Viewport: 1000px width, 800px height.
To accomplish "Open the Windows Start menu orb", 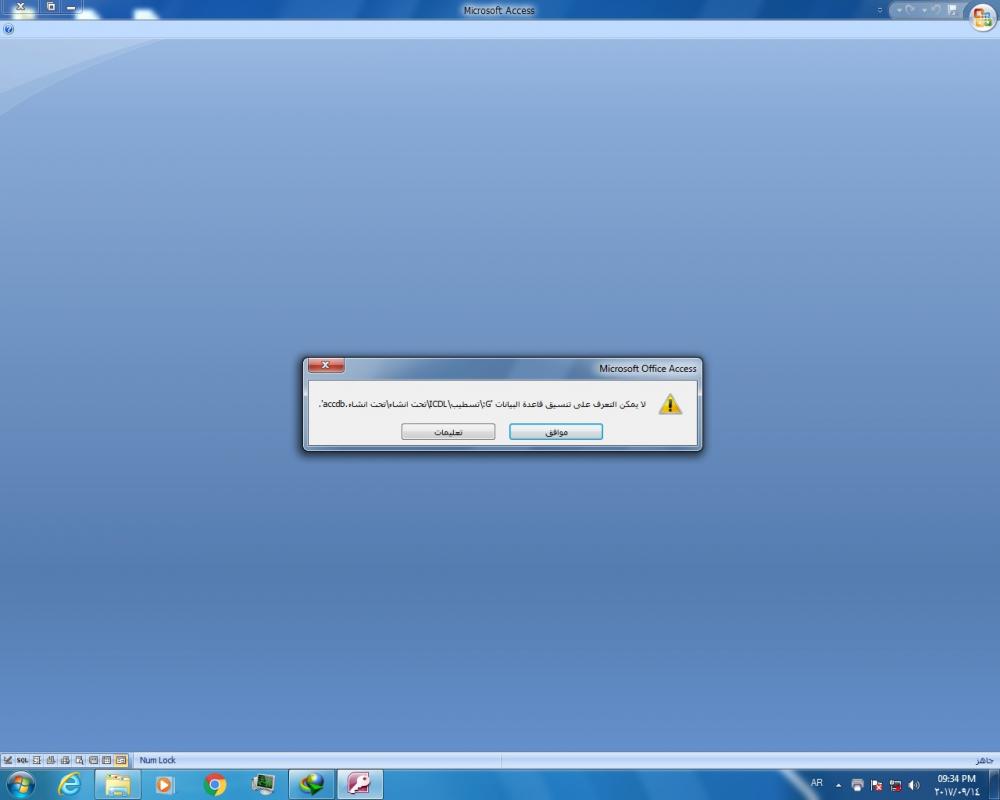I will pos(20,783).
